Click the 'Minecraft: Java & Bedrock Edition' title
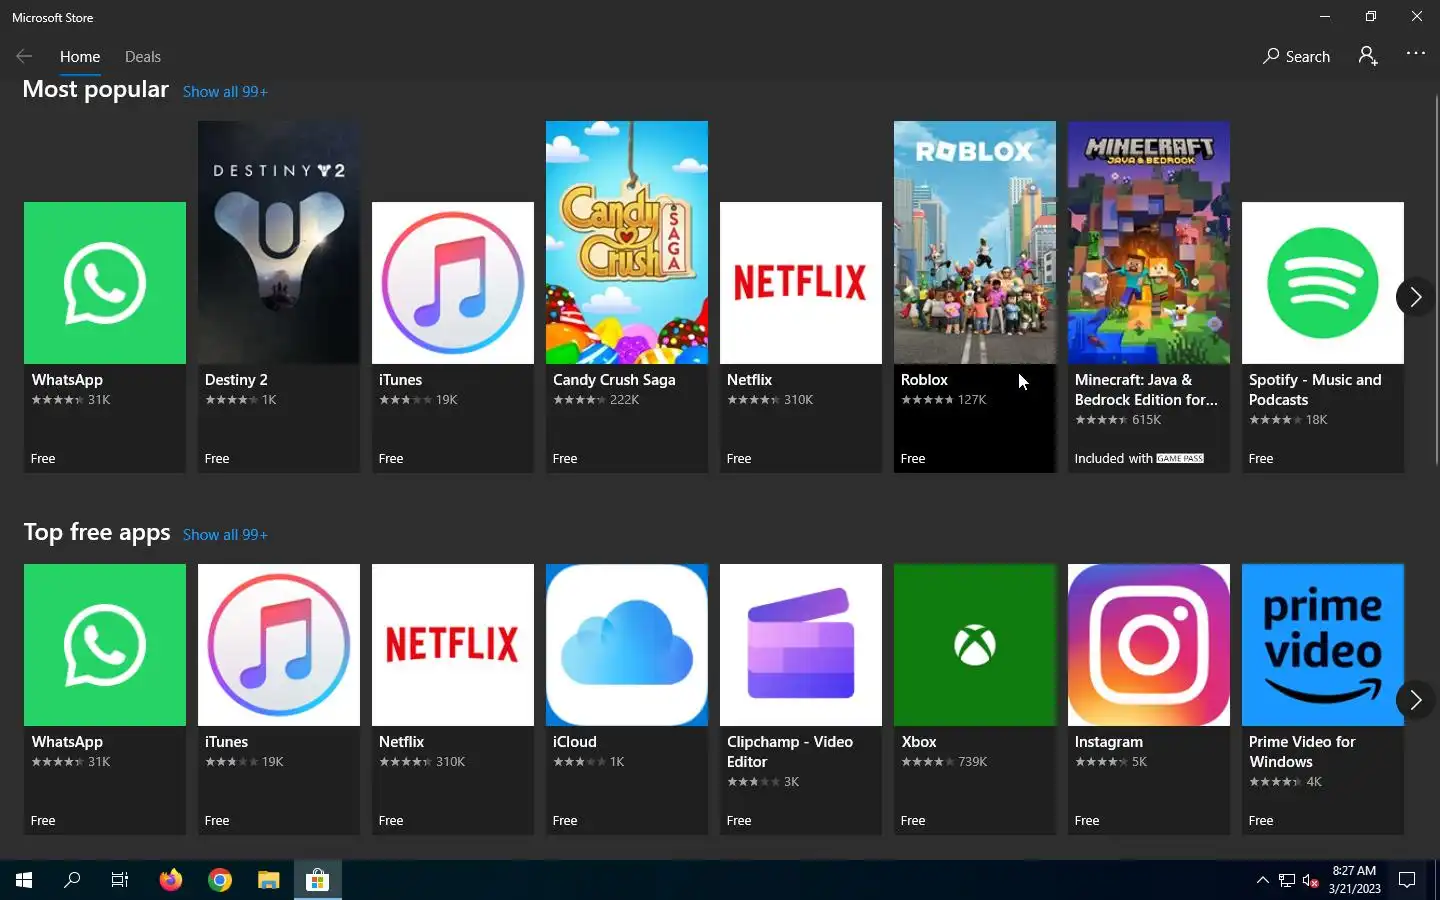The image size is (1440, 900). 1146,390
